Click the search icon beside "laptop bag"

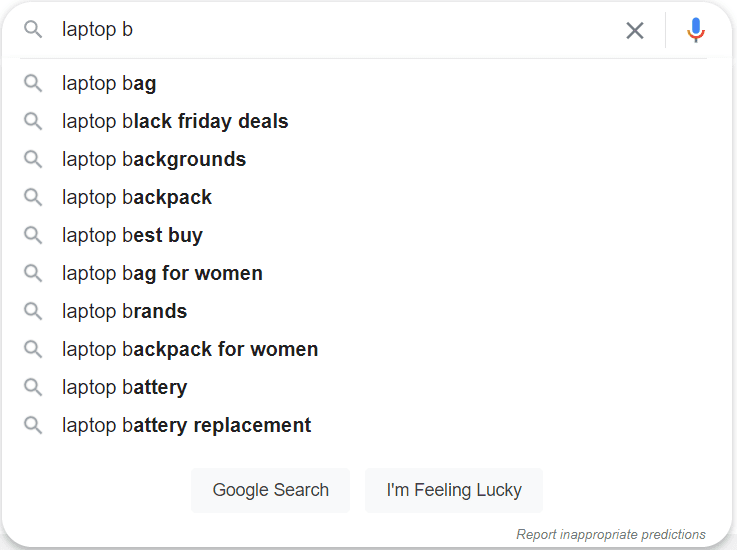33,83
